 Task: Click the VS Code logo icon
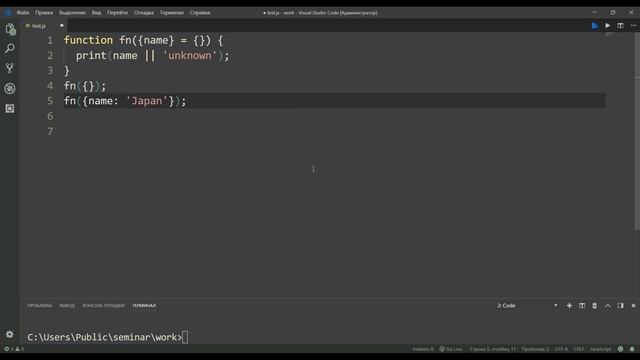point(7,13)
